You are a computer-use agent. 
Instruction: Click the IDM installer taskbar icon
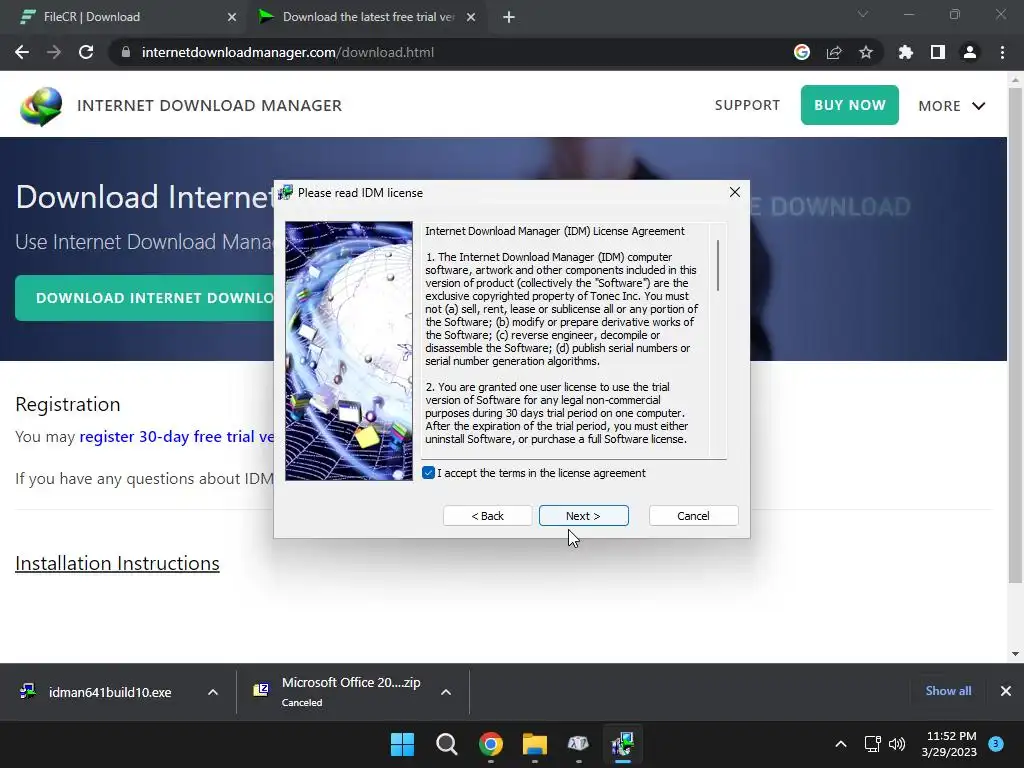(x=622, y=744)
